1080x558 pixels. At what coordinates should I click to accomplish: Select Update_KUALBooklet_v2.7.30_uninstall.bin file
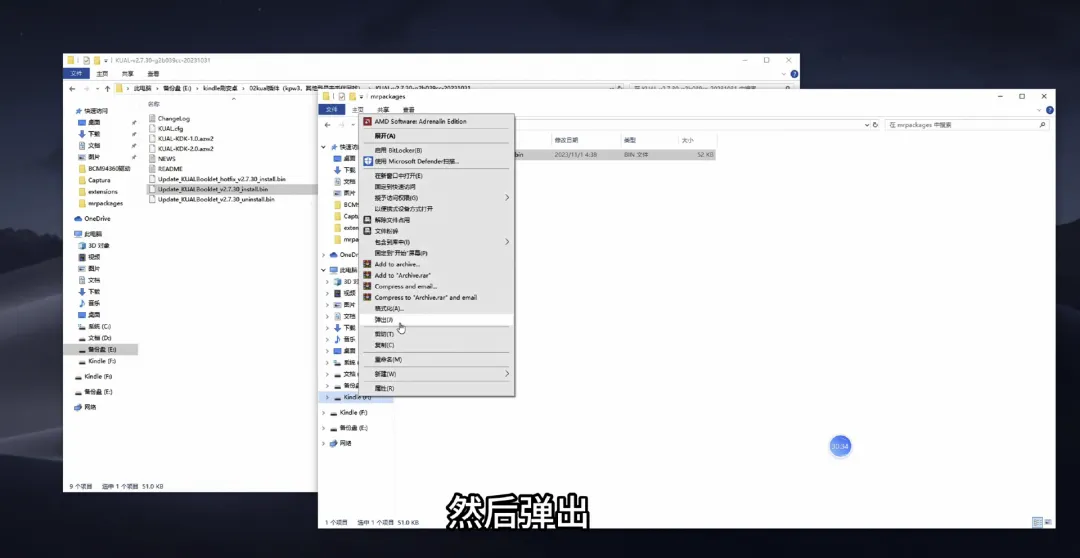click(216, 199)
